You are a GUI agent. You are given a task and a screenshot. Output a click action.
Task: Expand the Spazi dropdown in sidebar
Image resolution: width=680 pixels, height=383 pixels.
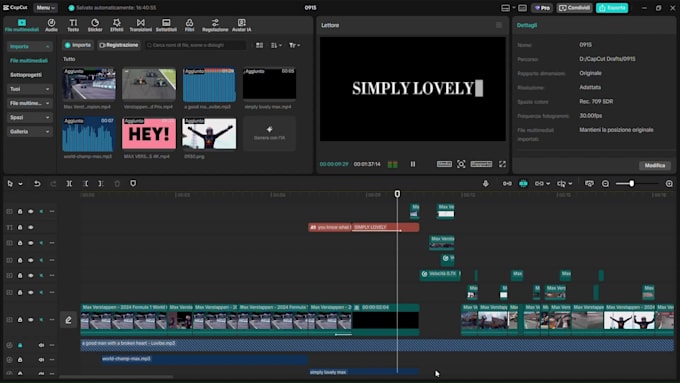click(x=29, y=117)
